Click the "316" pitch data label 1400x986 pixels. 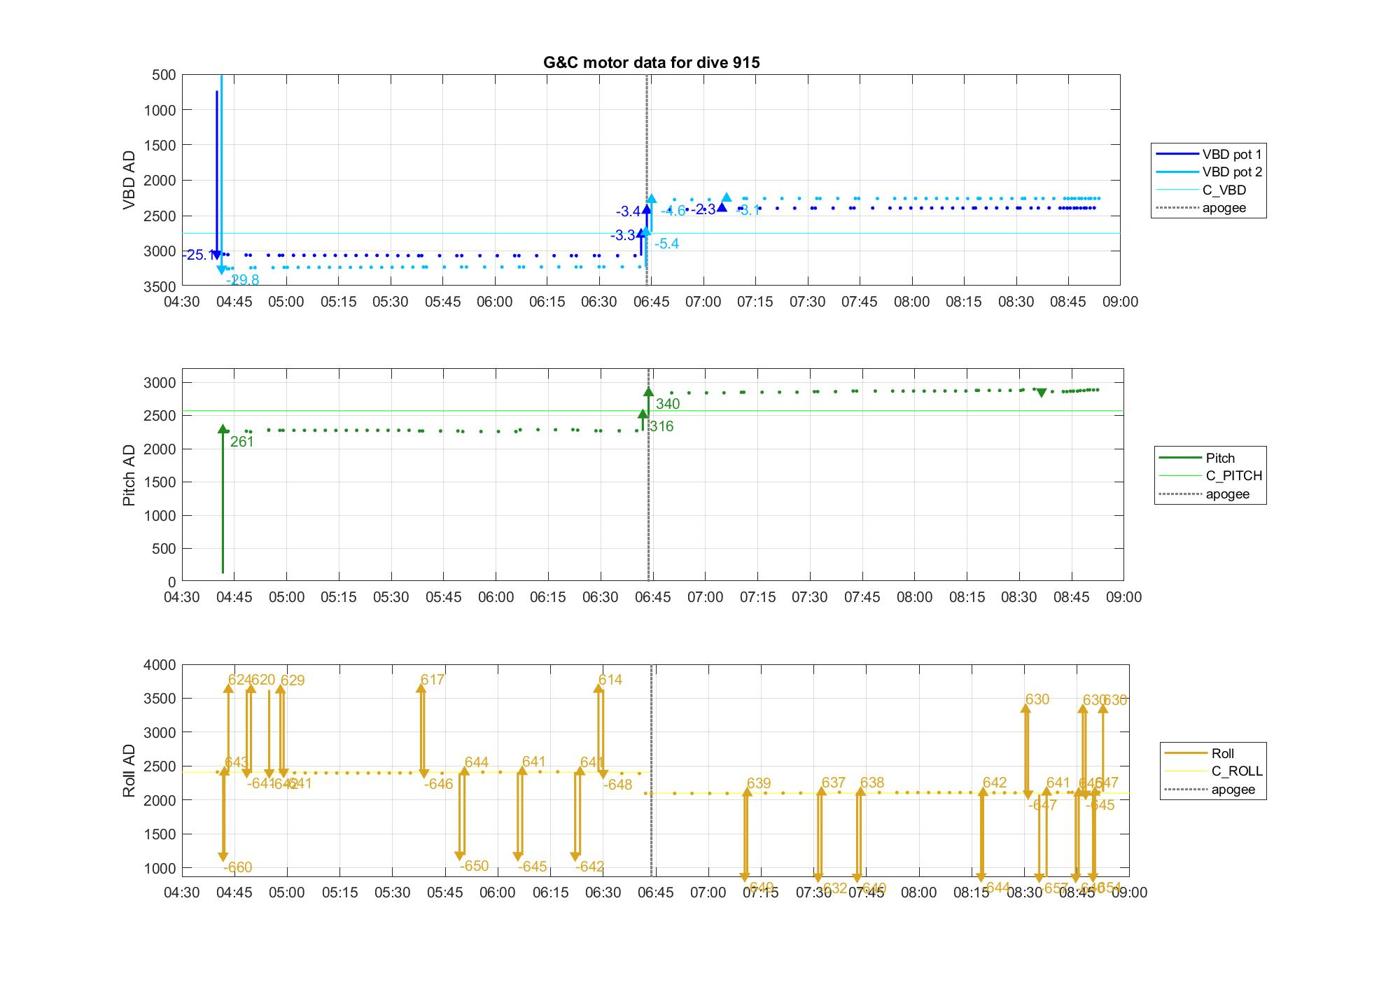[661, 426]
